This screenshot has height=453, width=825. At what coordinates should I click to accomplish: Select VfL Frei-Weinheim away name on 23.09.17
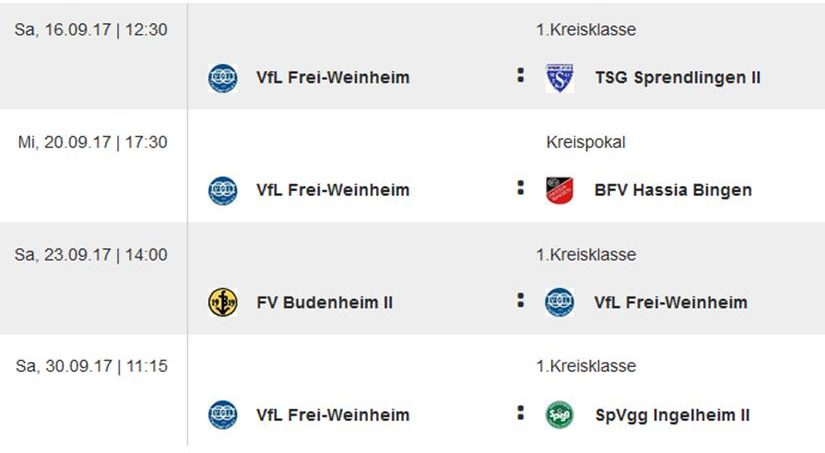(x=671, y=303)
